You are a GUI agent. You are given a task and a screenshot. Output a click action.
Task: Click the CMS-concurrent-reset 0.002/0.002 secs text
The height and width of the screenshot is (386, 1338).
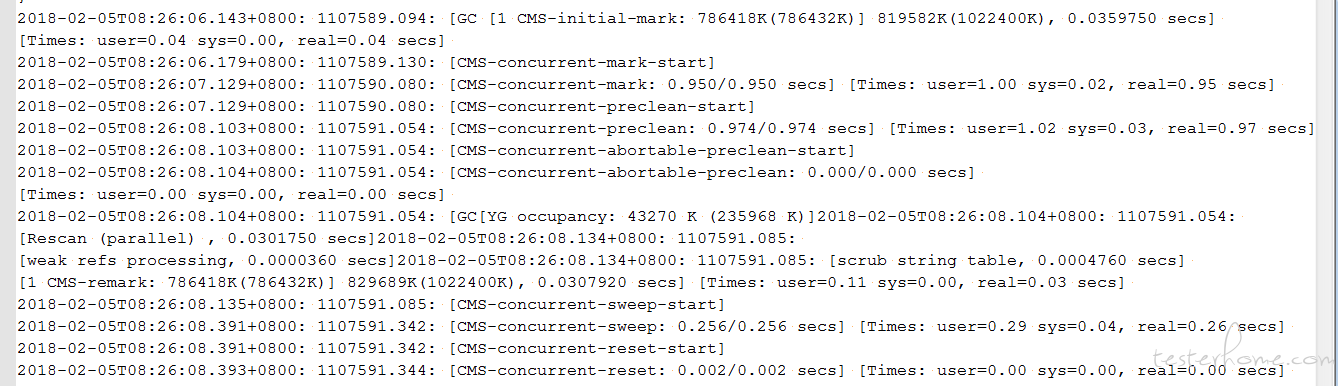[650, 370]
